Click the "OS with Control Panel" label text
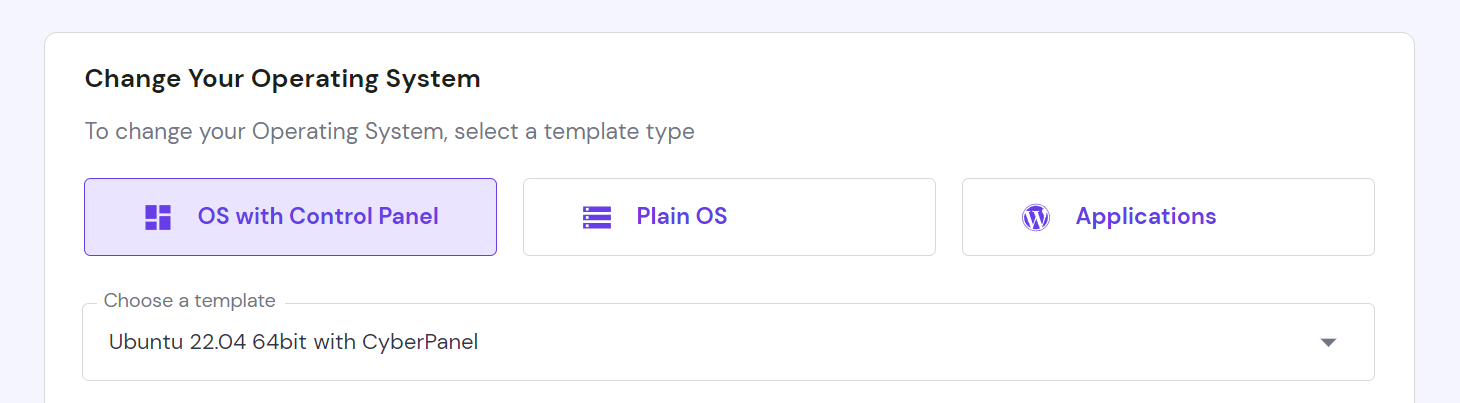This screenshot has height=403, width=1460. [318, 216]
